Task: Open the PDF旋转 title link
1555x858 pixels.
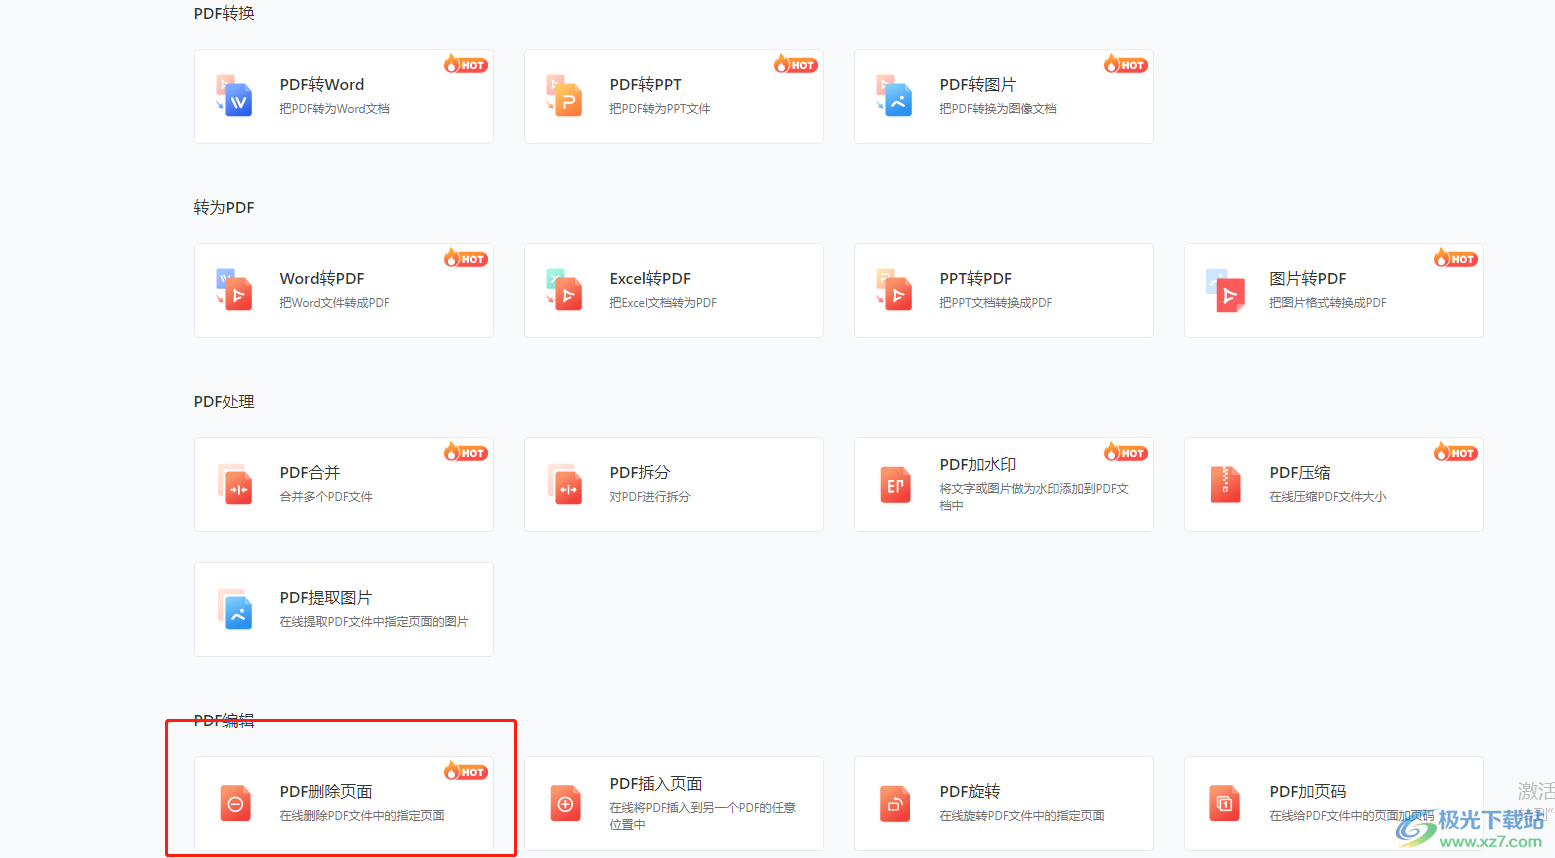Action: 970,792
